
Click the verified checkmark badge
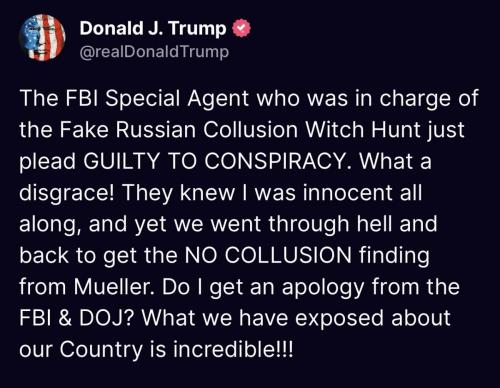tap(241, 29)
